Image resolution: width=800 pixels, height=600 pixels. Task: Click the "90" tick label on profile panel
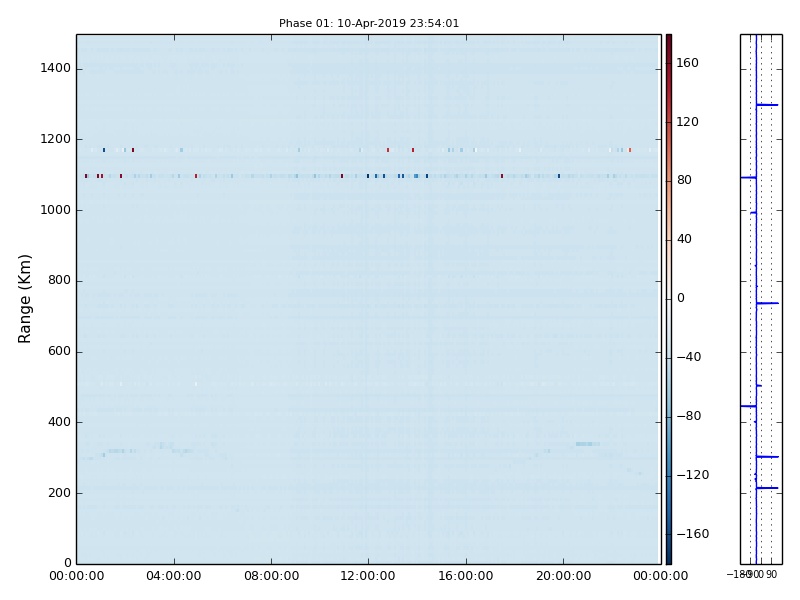[771, 575]
